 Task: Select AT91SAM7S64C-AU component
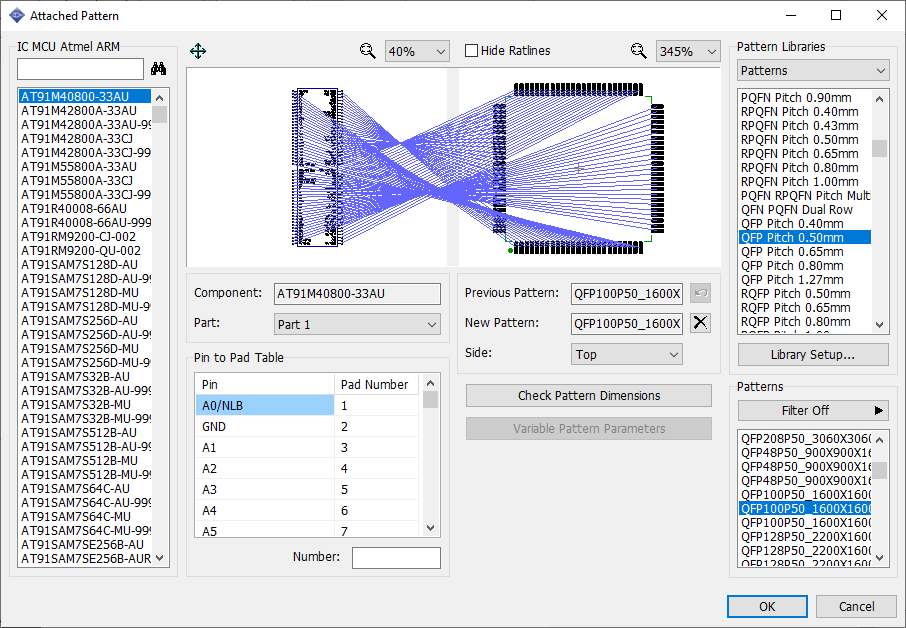coord(85,488)
